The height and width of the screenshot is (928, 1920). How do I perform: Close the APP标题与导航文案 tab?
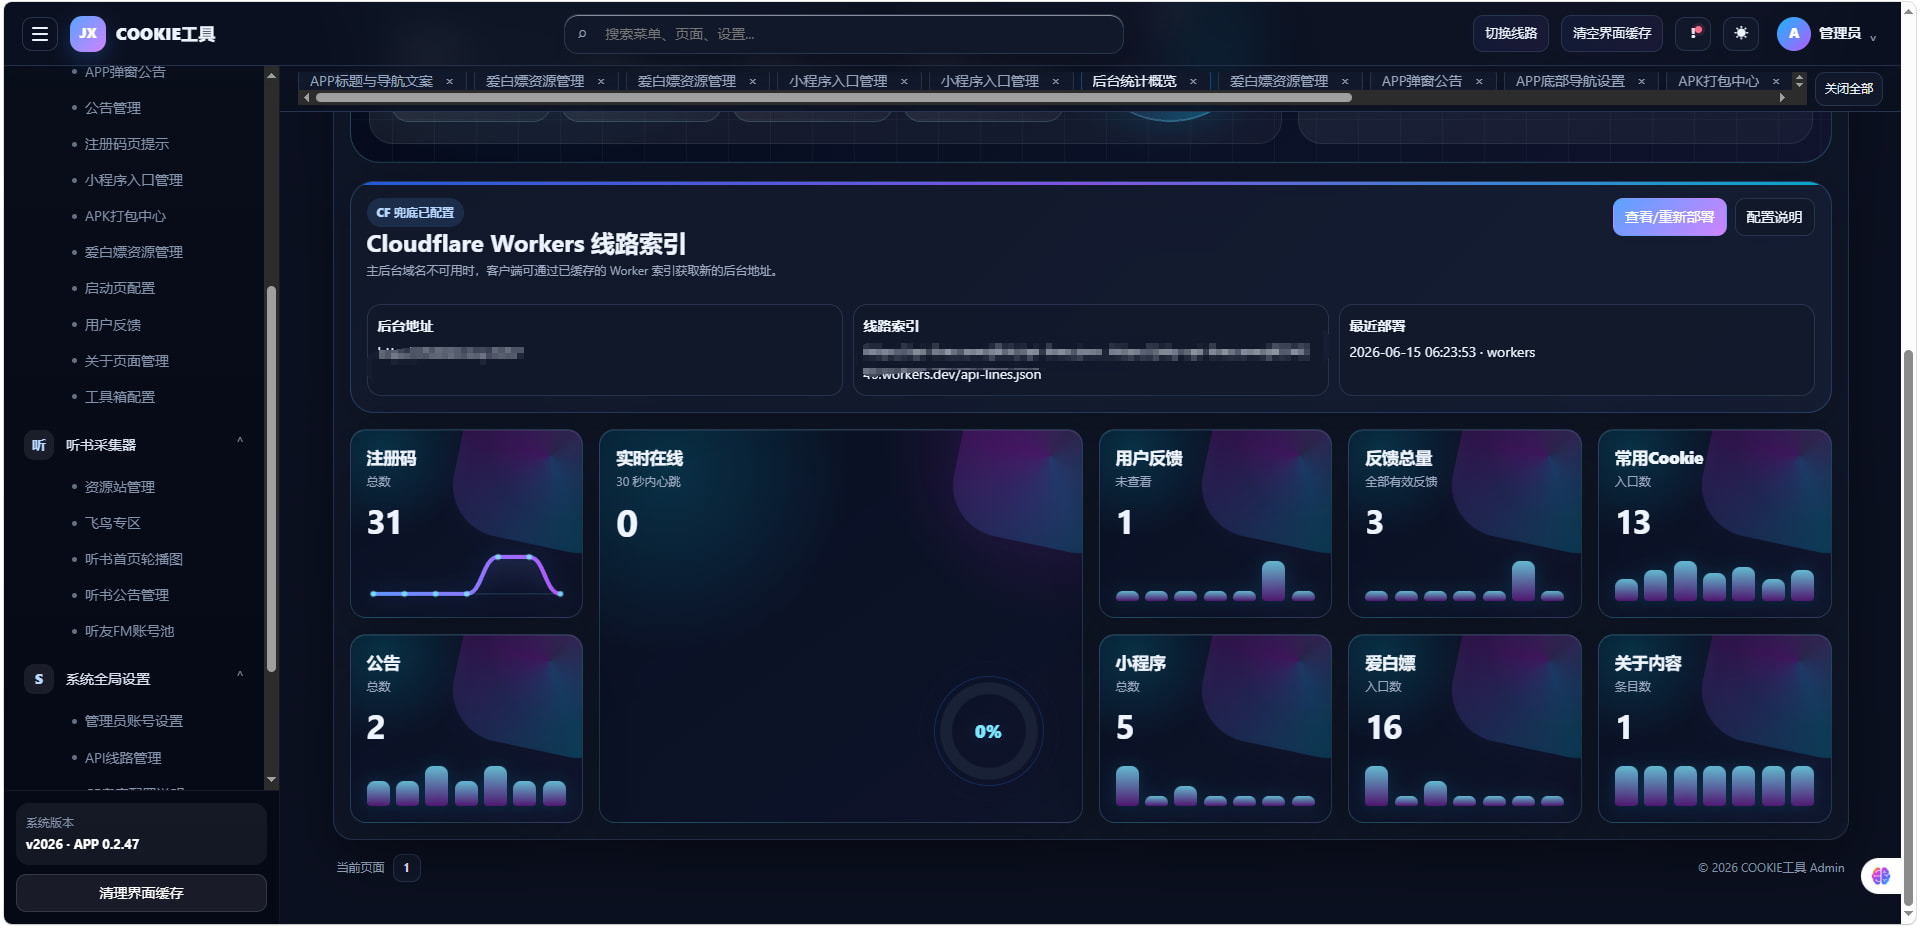[x=450, y=81]
